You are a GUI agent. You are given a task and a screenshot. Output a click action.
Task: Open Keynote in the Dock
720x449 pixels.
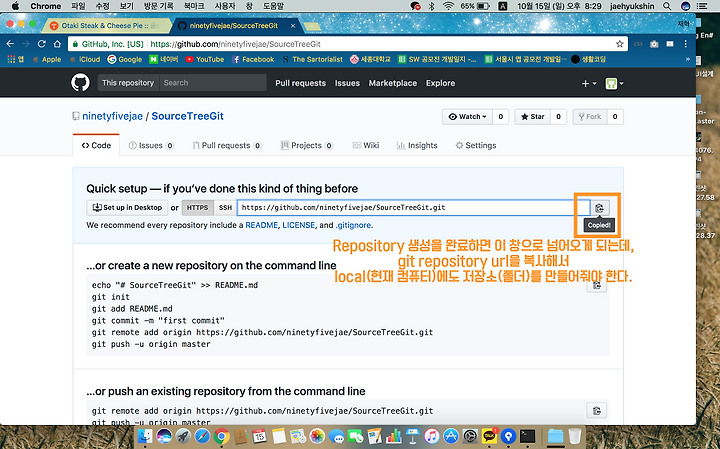(413, 436)
